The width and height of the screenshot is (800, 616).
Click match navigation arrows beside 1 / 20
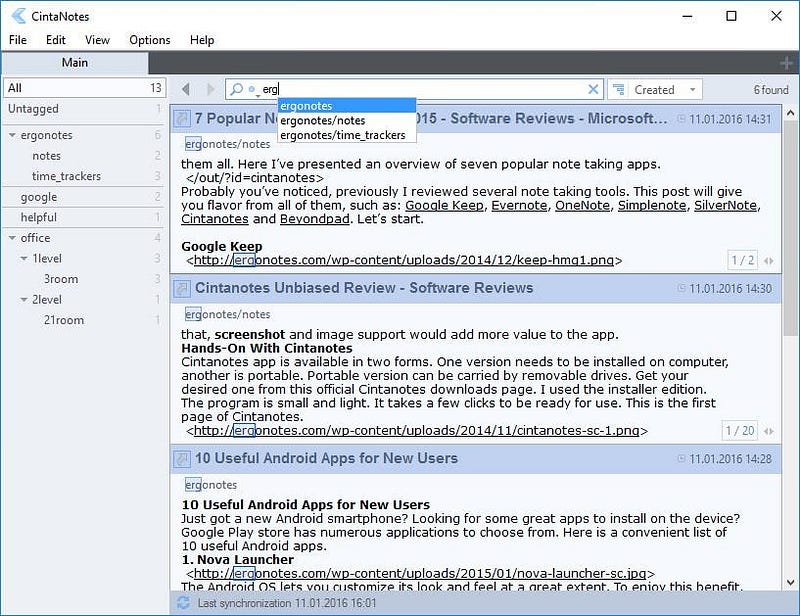[x=768, y=431]
